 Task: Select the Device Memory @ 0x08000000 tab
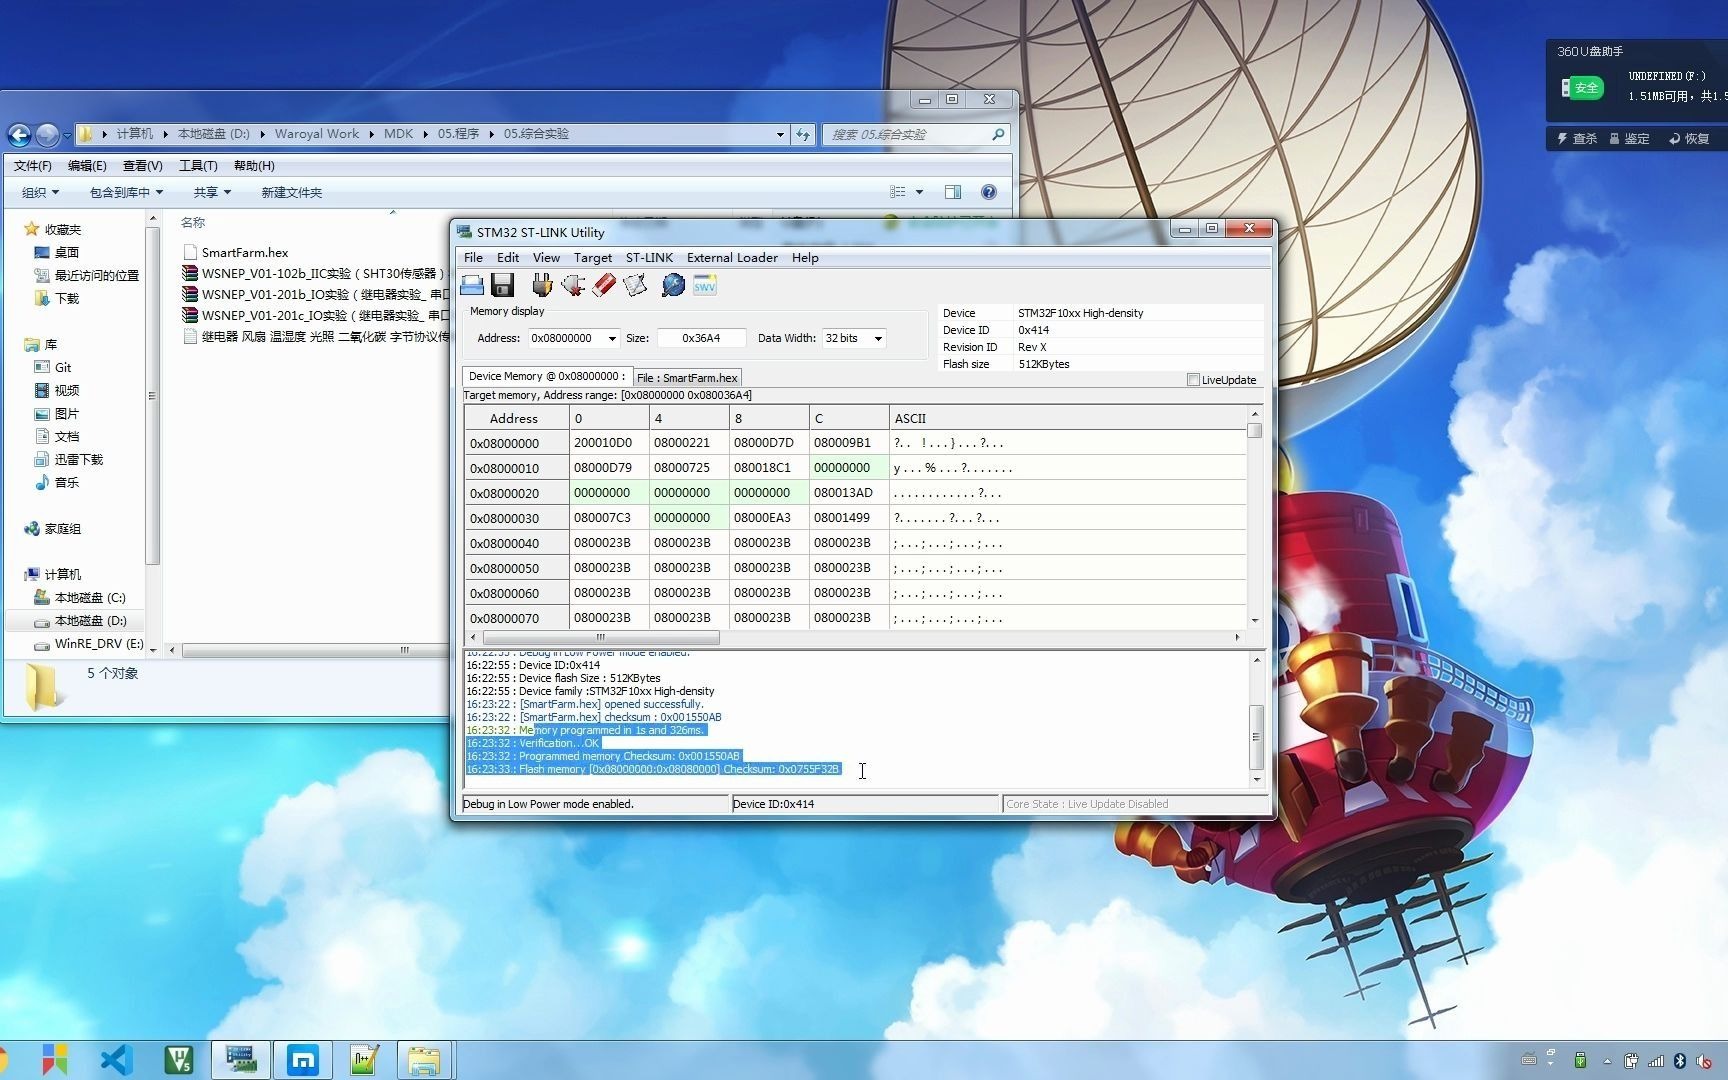(x=546, y=376)
